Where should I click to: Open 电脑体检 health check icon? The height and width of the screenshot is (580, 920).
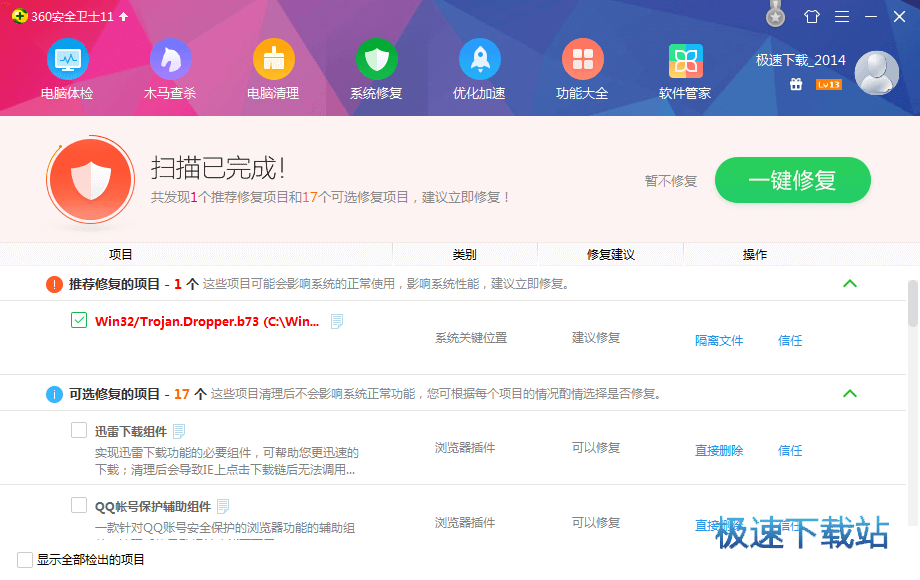coord(67,59)
